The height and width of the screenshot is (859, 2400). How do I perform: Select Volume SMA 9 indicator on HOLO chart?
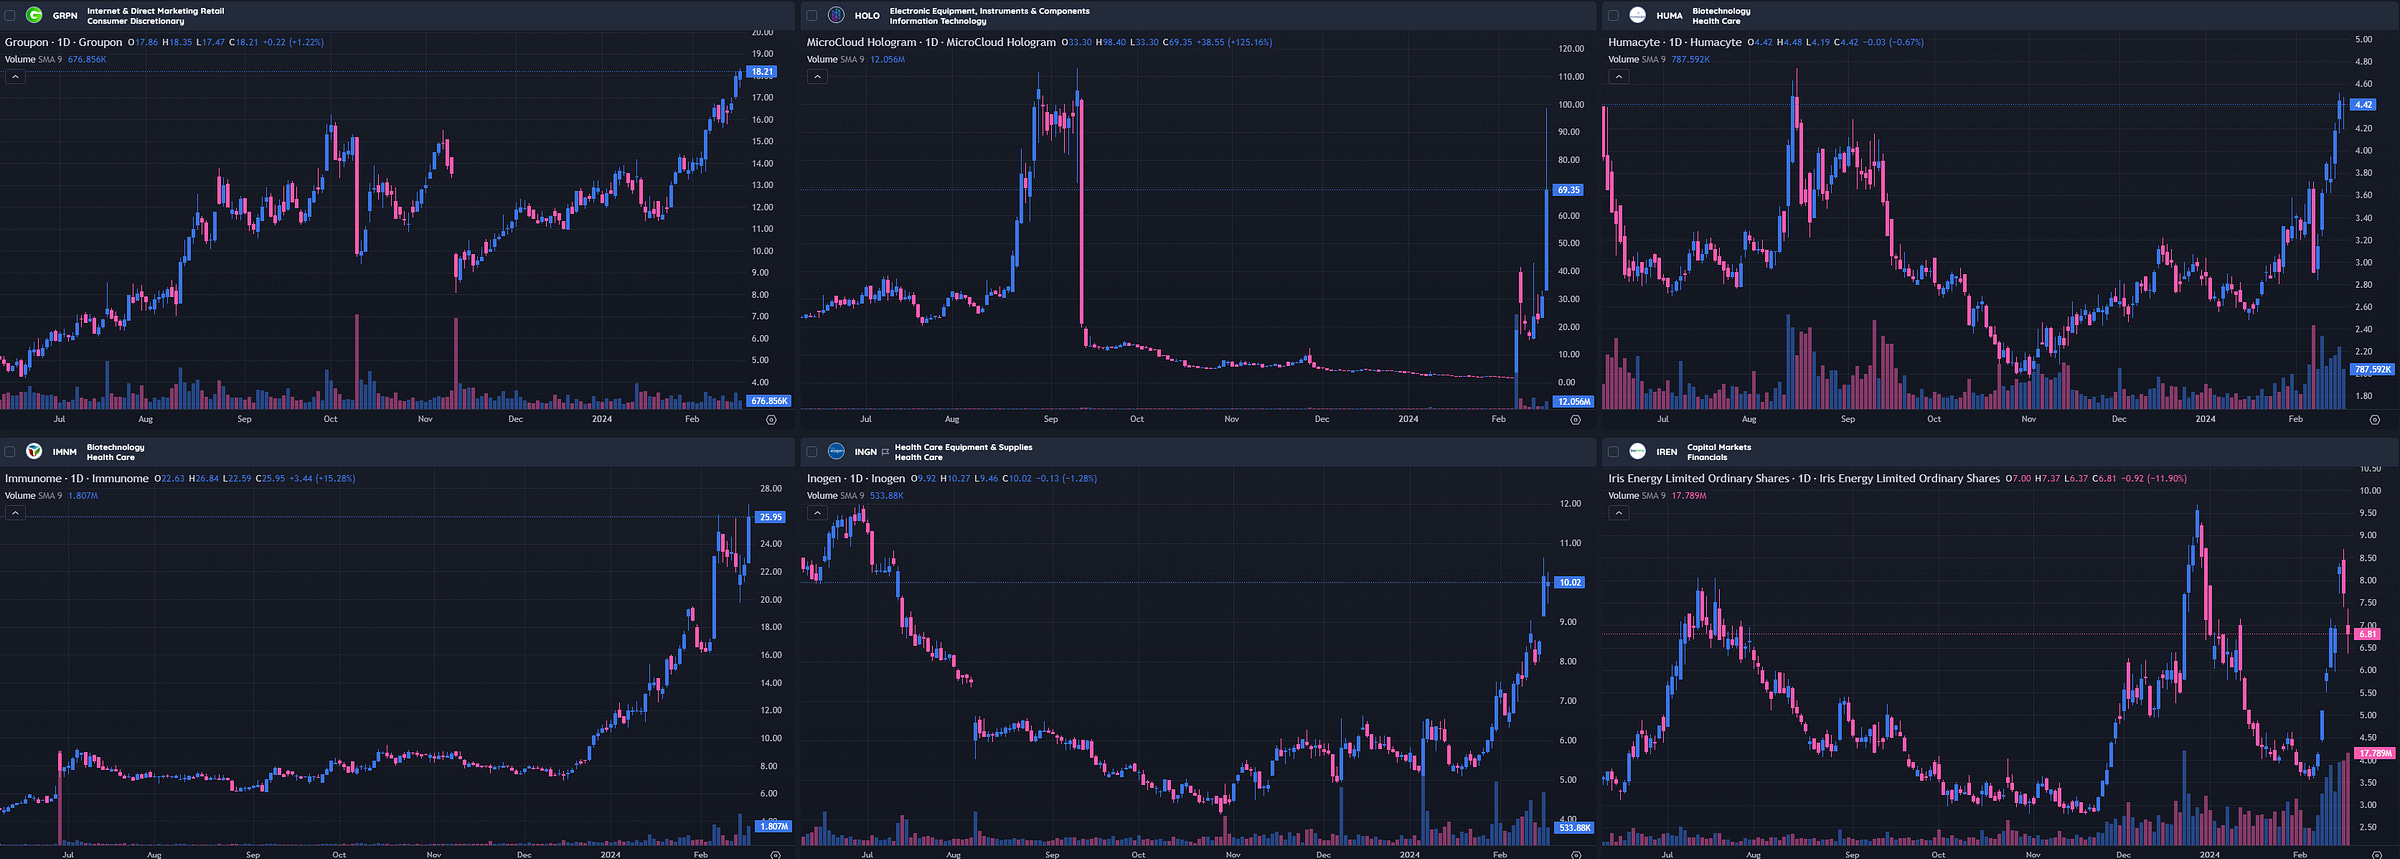pos(835,59)
